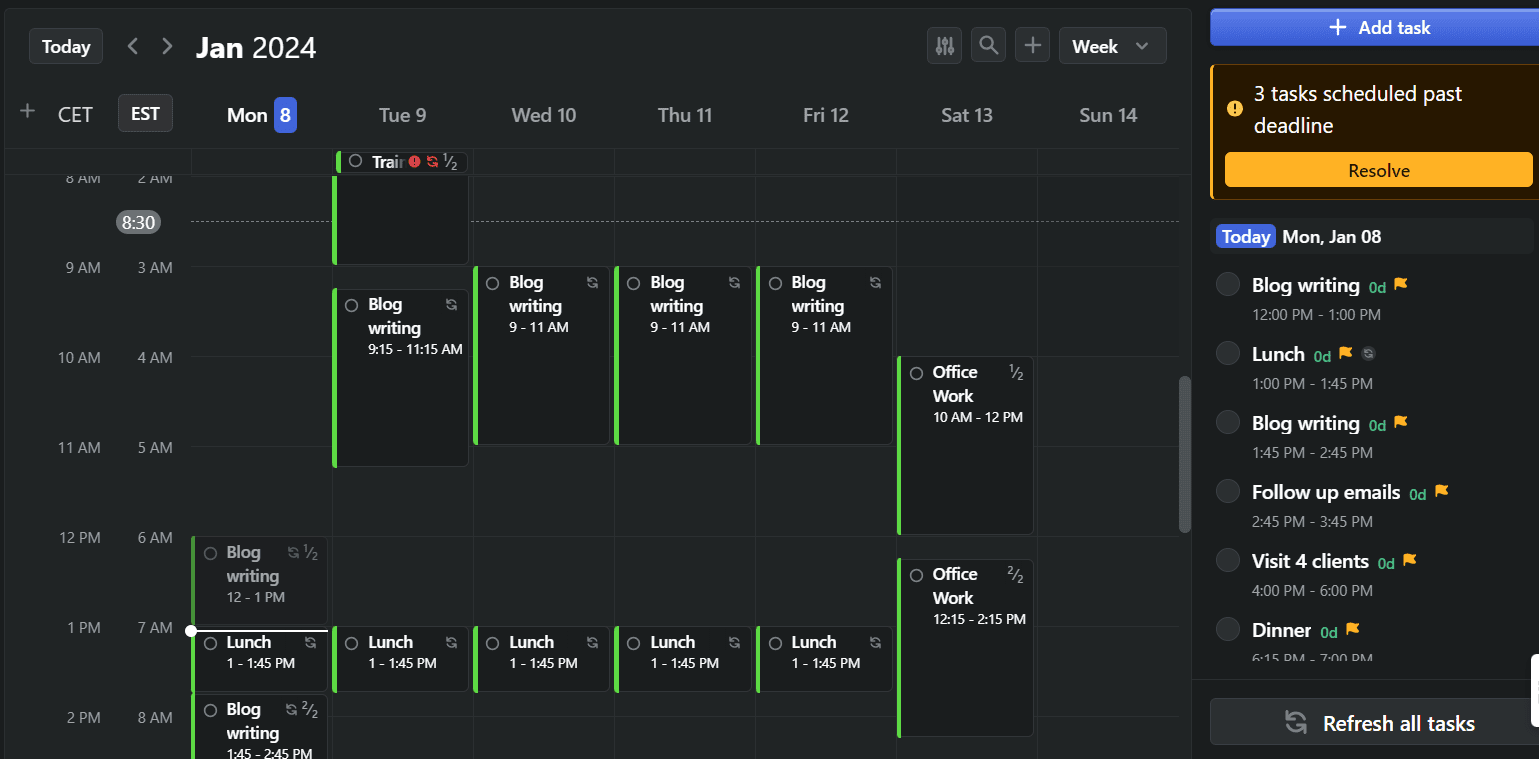This screenshot has height=759, width=1539.
Task: Mark Follow up emails task complete
Action: tap(1228, 492)
